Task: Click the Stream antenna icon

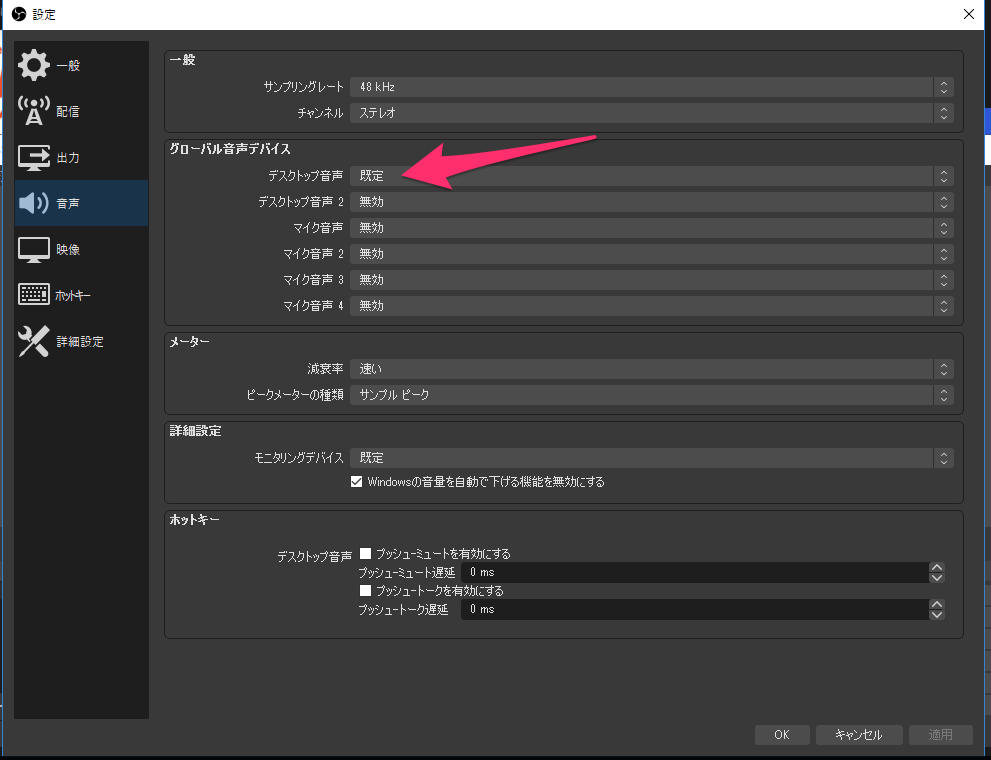Action: click(x=33, y=111)
